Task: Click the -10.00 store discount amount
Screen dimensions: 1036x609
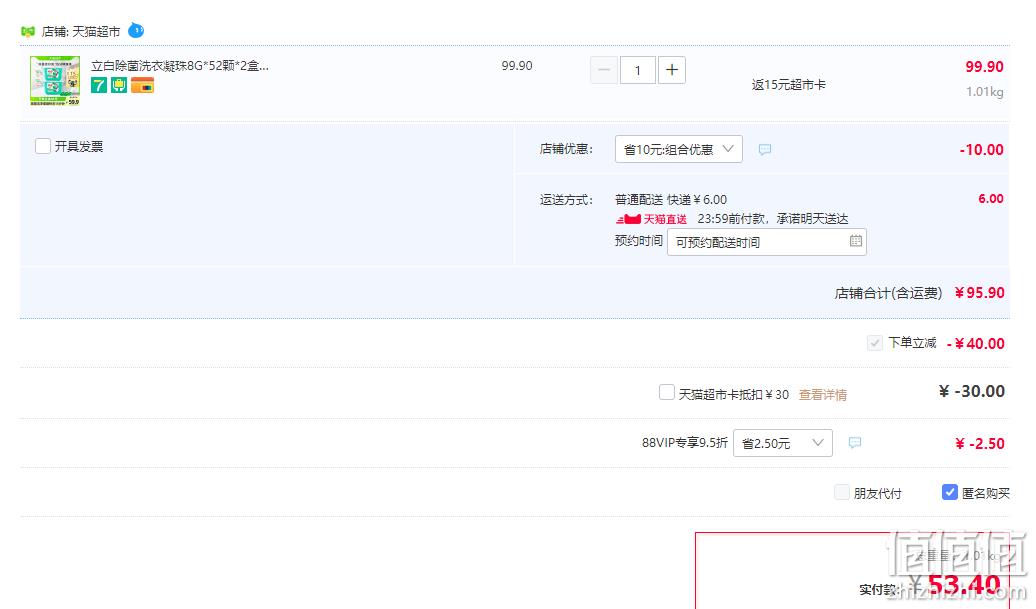Action: 981,150
